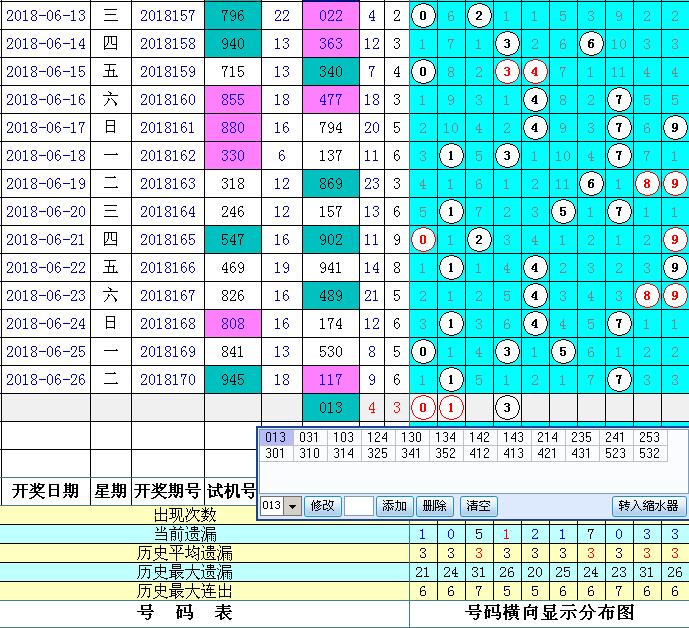
Task: Click the date cell 2018-06-13
Action: (x=46, y=16)
